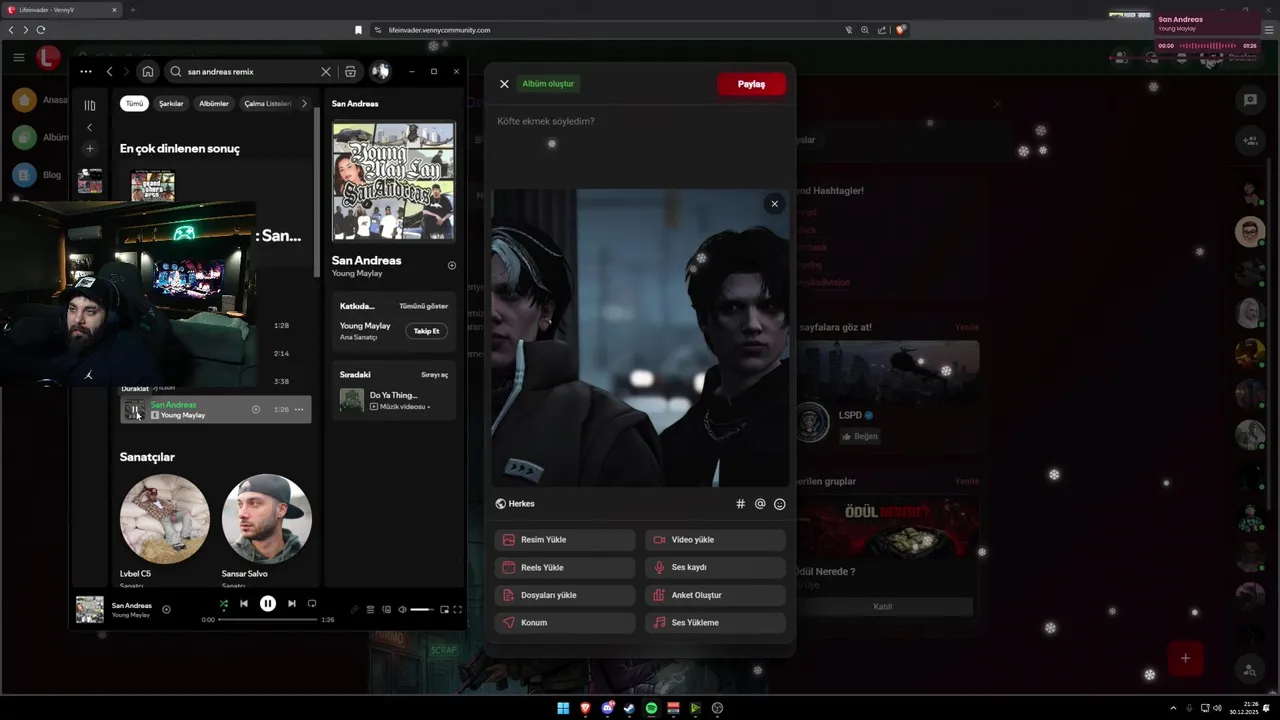Choose Reels Yükle option
The image size is (1280, 720).
(565, 567)
